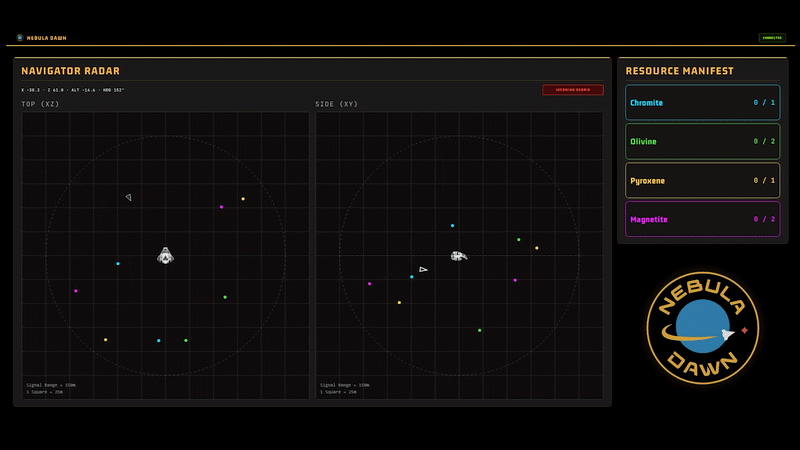Click the TOP (XZ) view label
This screenshot has width=800, height=450.
[40, 104]
